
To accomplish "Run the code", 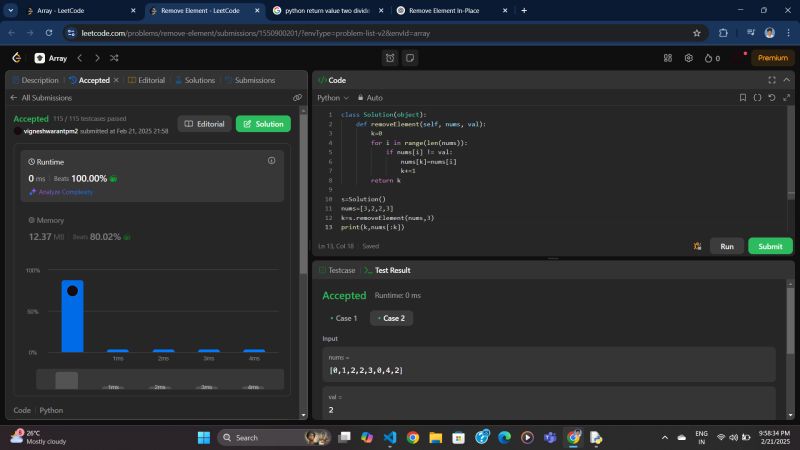I will tap(727, 246).
